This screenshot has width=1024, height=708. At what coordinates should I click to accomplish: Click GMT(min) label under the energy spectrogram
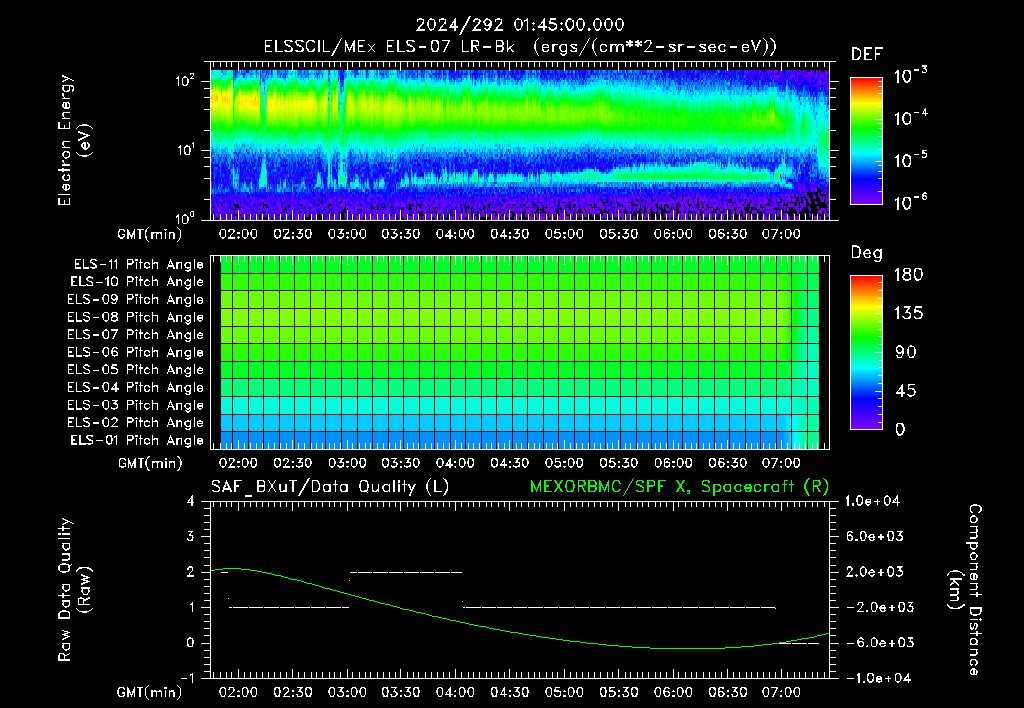click(150, 234)
